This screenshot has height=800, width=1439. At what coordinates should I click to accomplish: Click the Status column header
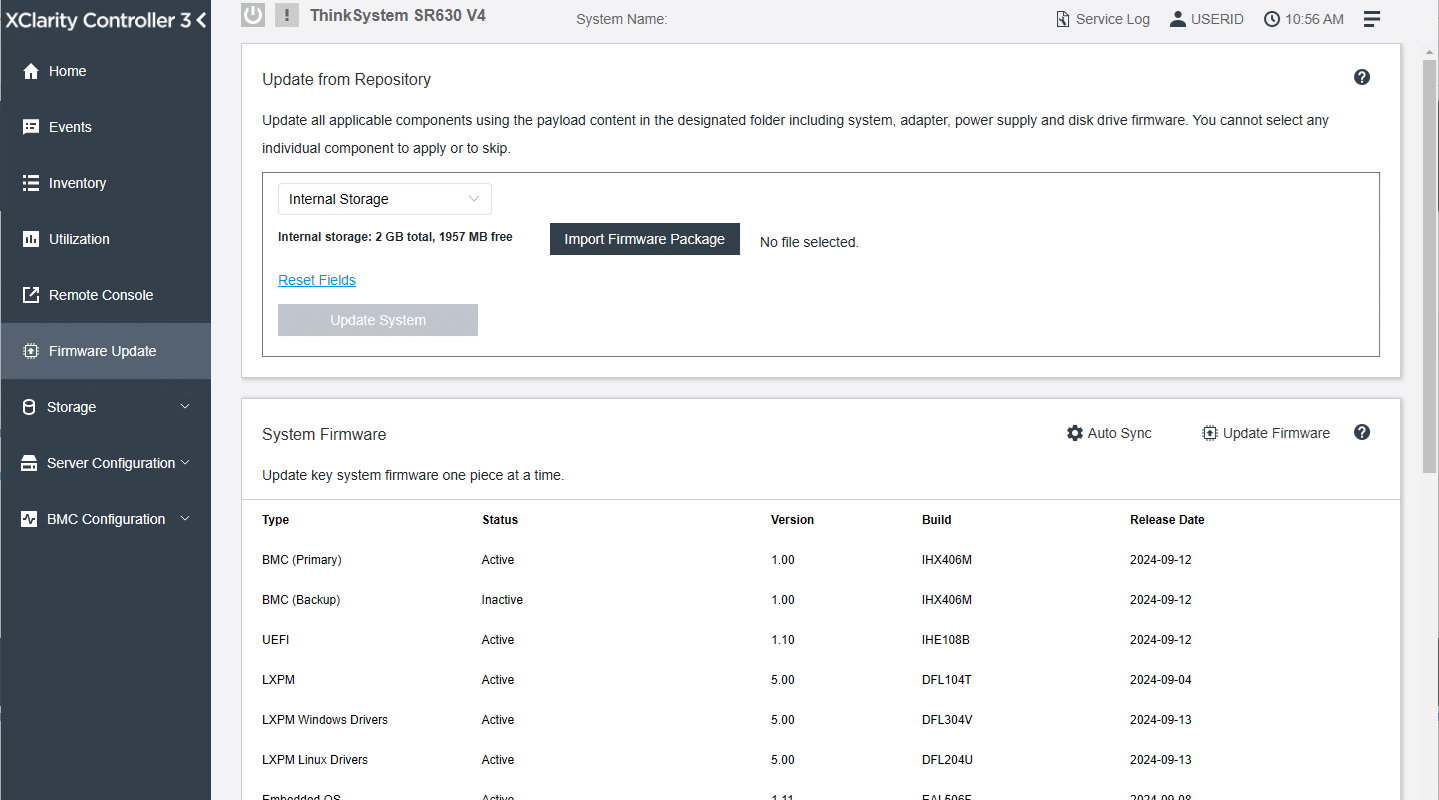(x=500, y=520)
